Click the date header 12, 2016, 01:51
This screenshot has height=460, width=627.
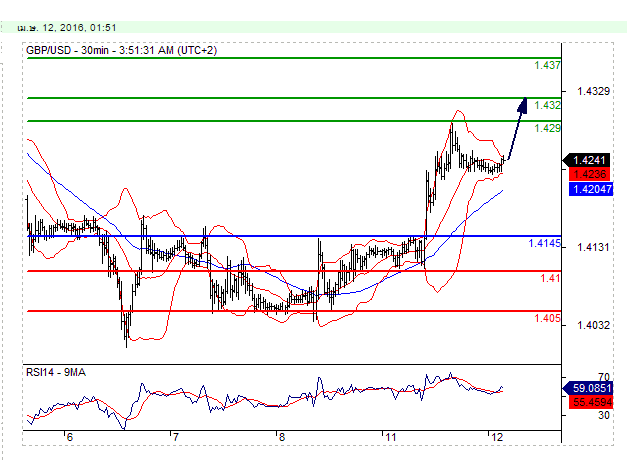[67, 28]
